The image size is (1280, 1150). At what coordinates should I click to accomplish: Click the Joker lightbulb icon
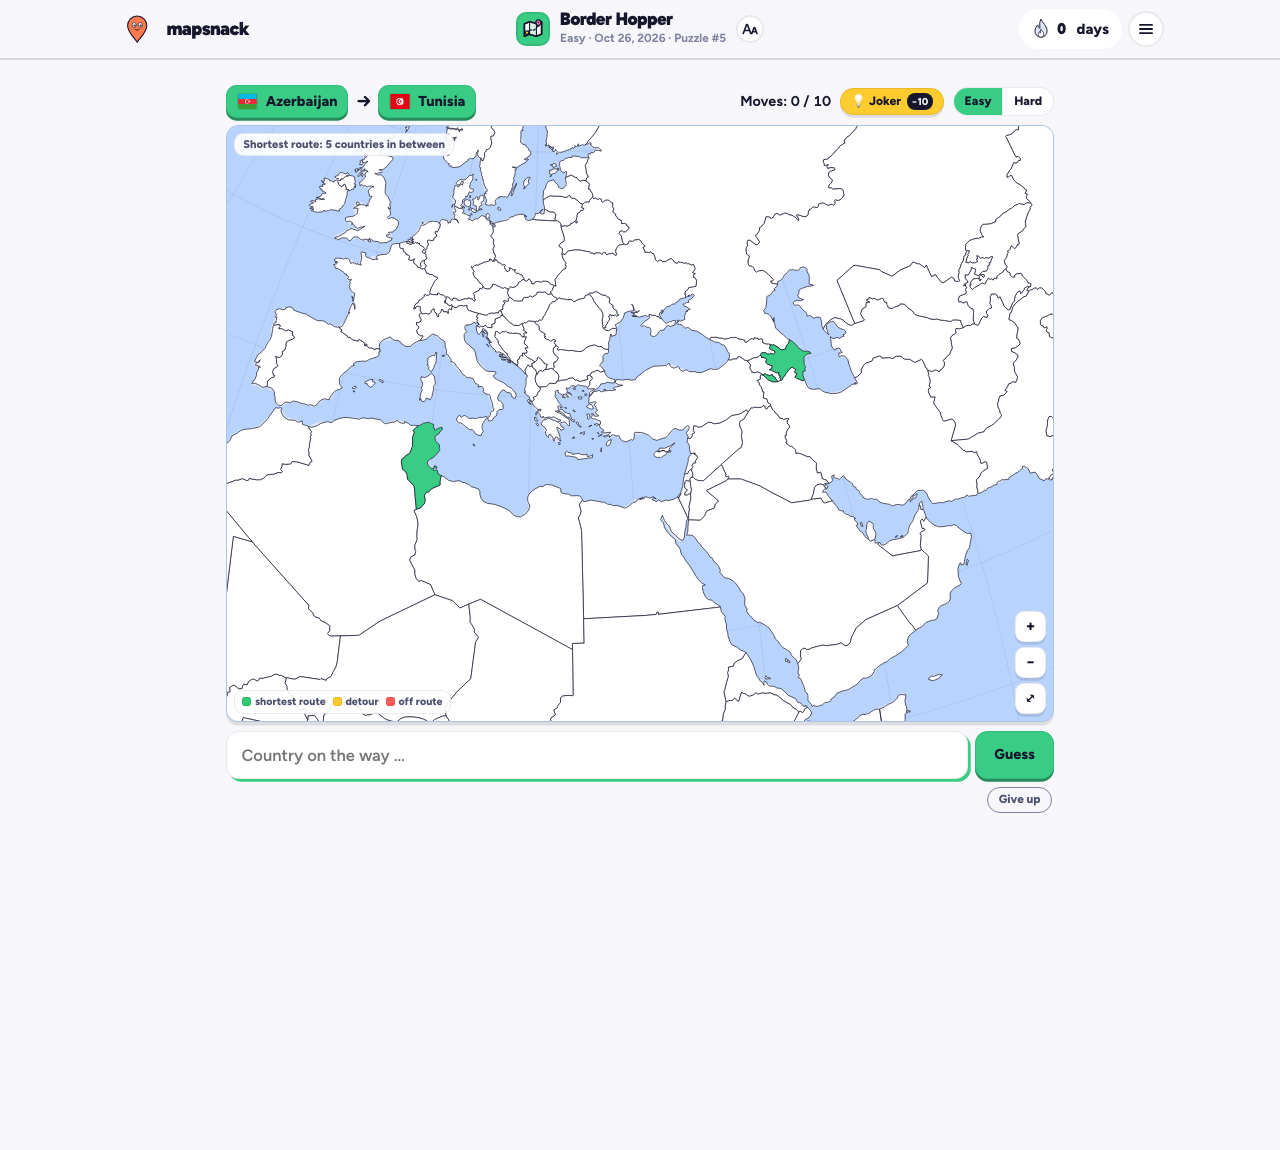[858, 101]
